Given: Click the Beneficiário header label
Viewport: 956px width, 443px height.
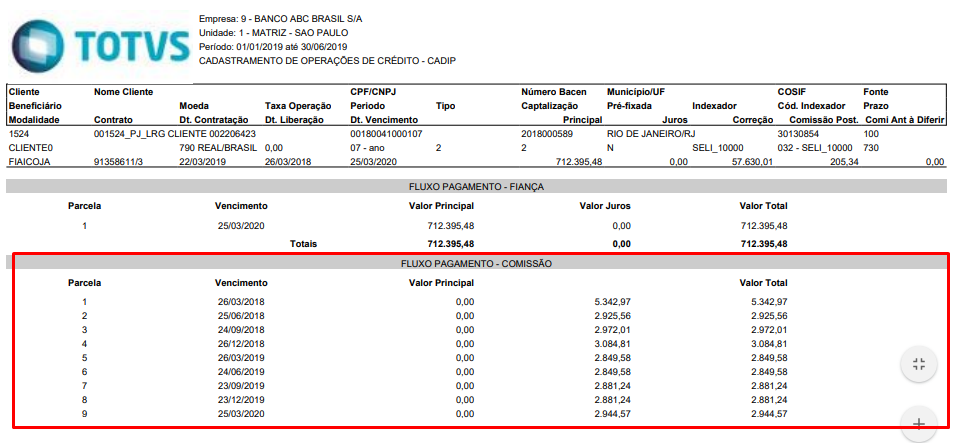Looking at the screenshot, I should pos(35,106).
